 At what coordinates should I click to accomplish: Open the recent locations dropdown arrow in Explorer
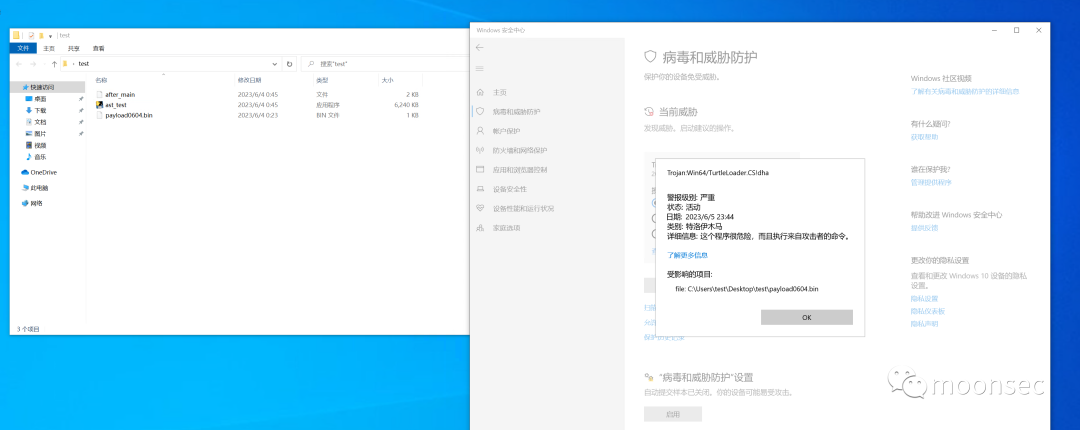click(43, 63)
